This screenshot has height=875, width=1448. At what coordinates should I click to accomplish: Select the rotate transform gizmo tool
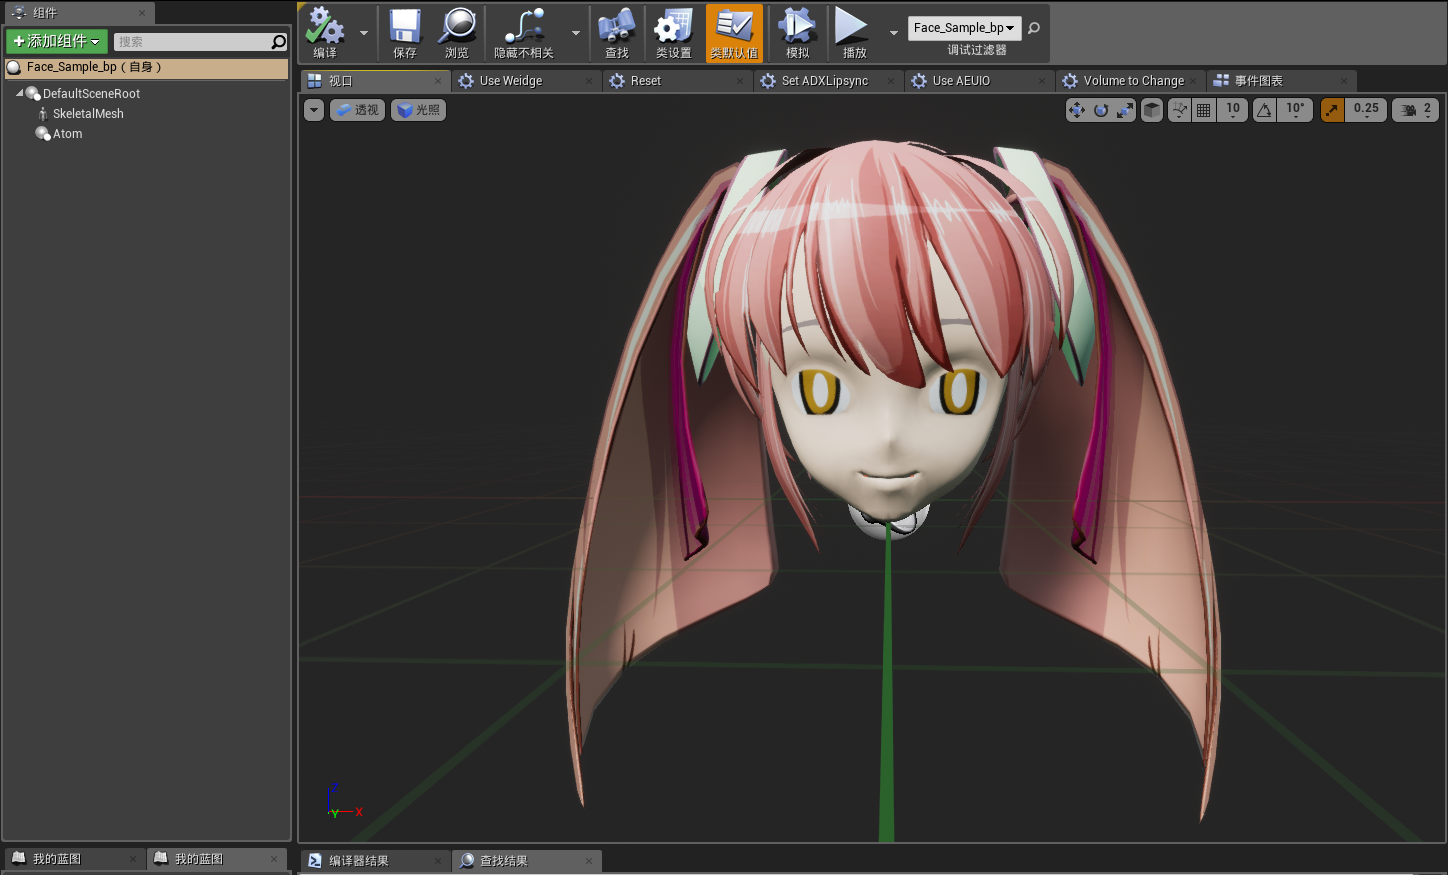coord(1101,110)
